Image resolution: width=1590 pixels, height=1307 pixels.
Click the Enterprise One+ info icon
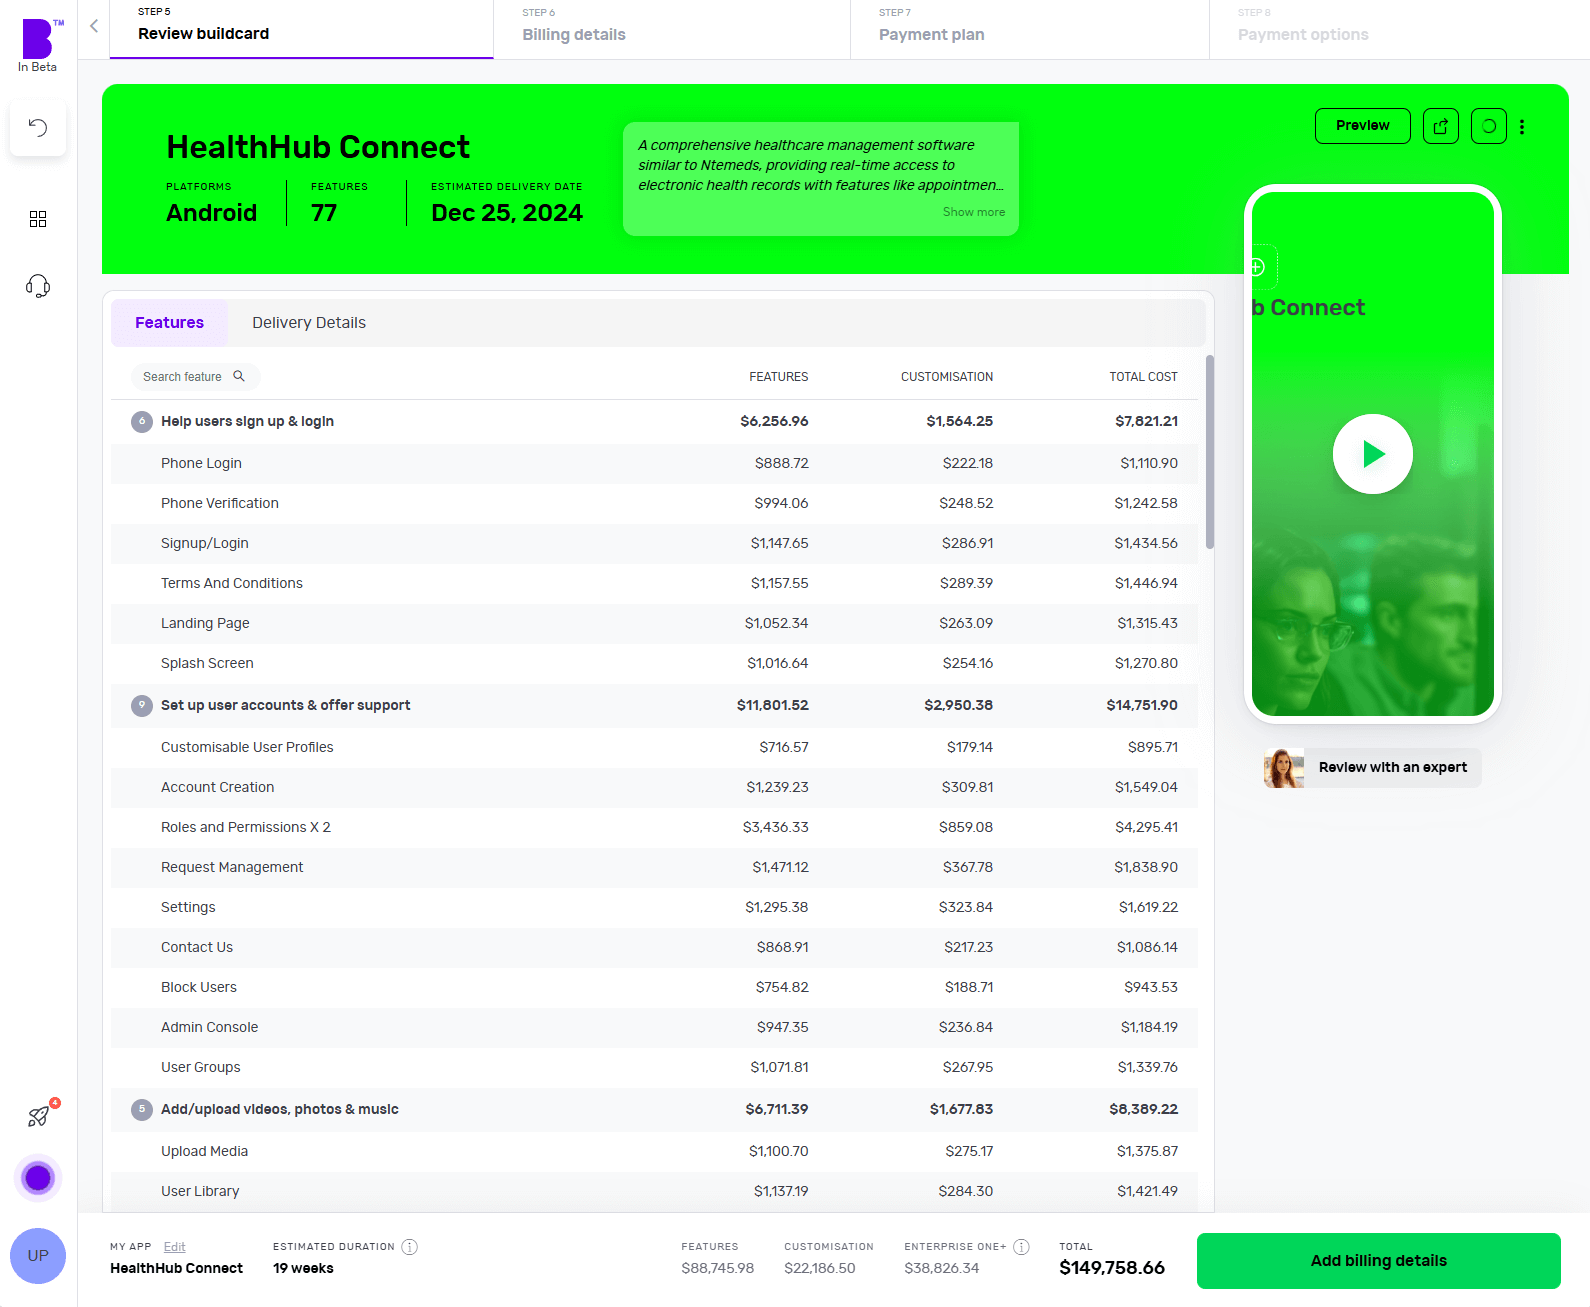coord(1021,1247)
